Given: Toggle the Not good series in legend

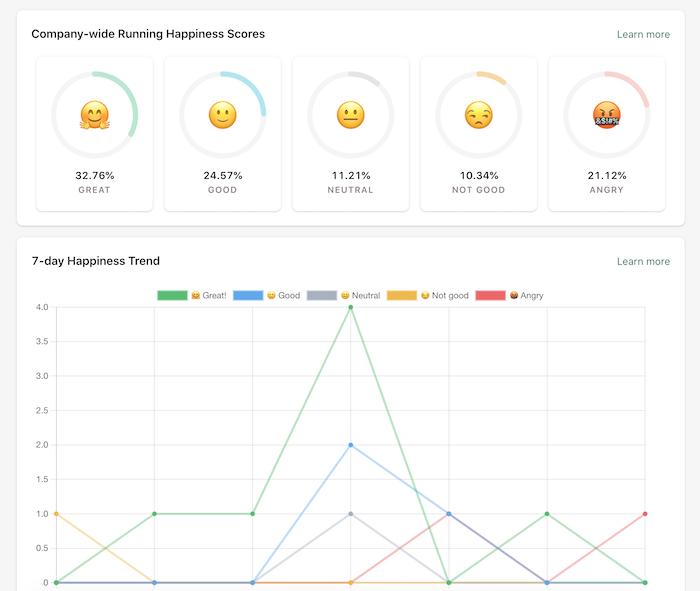Looking at the screenshot, I should coord(428,296).
